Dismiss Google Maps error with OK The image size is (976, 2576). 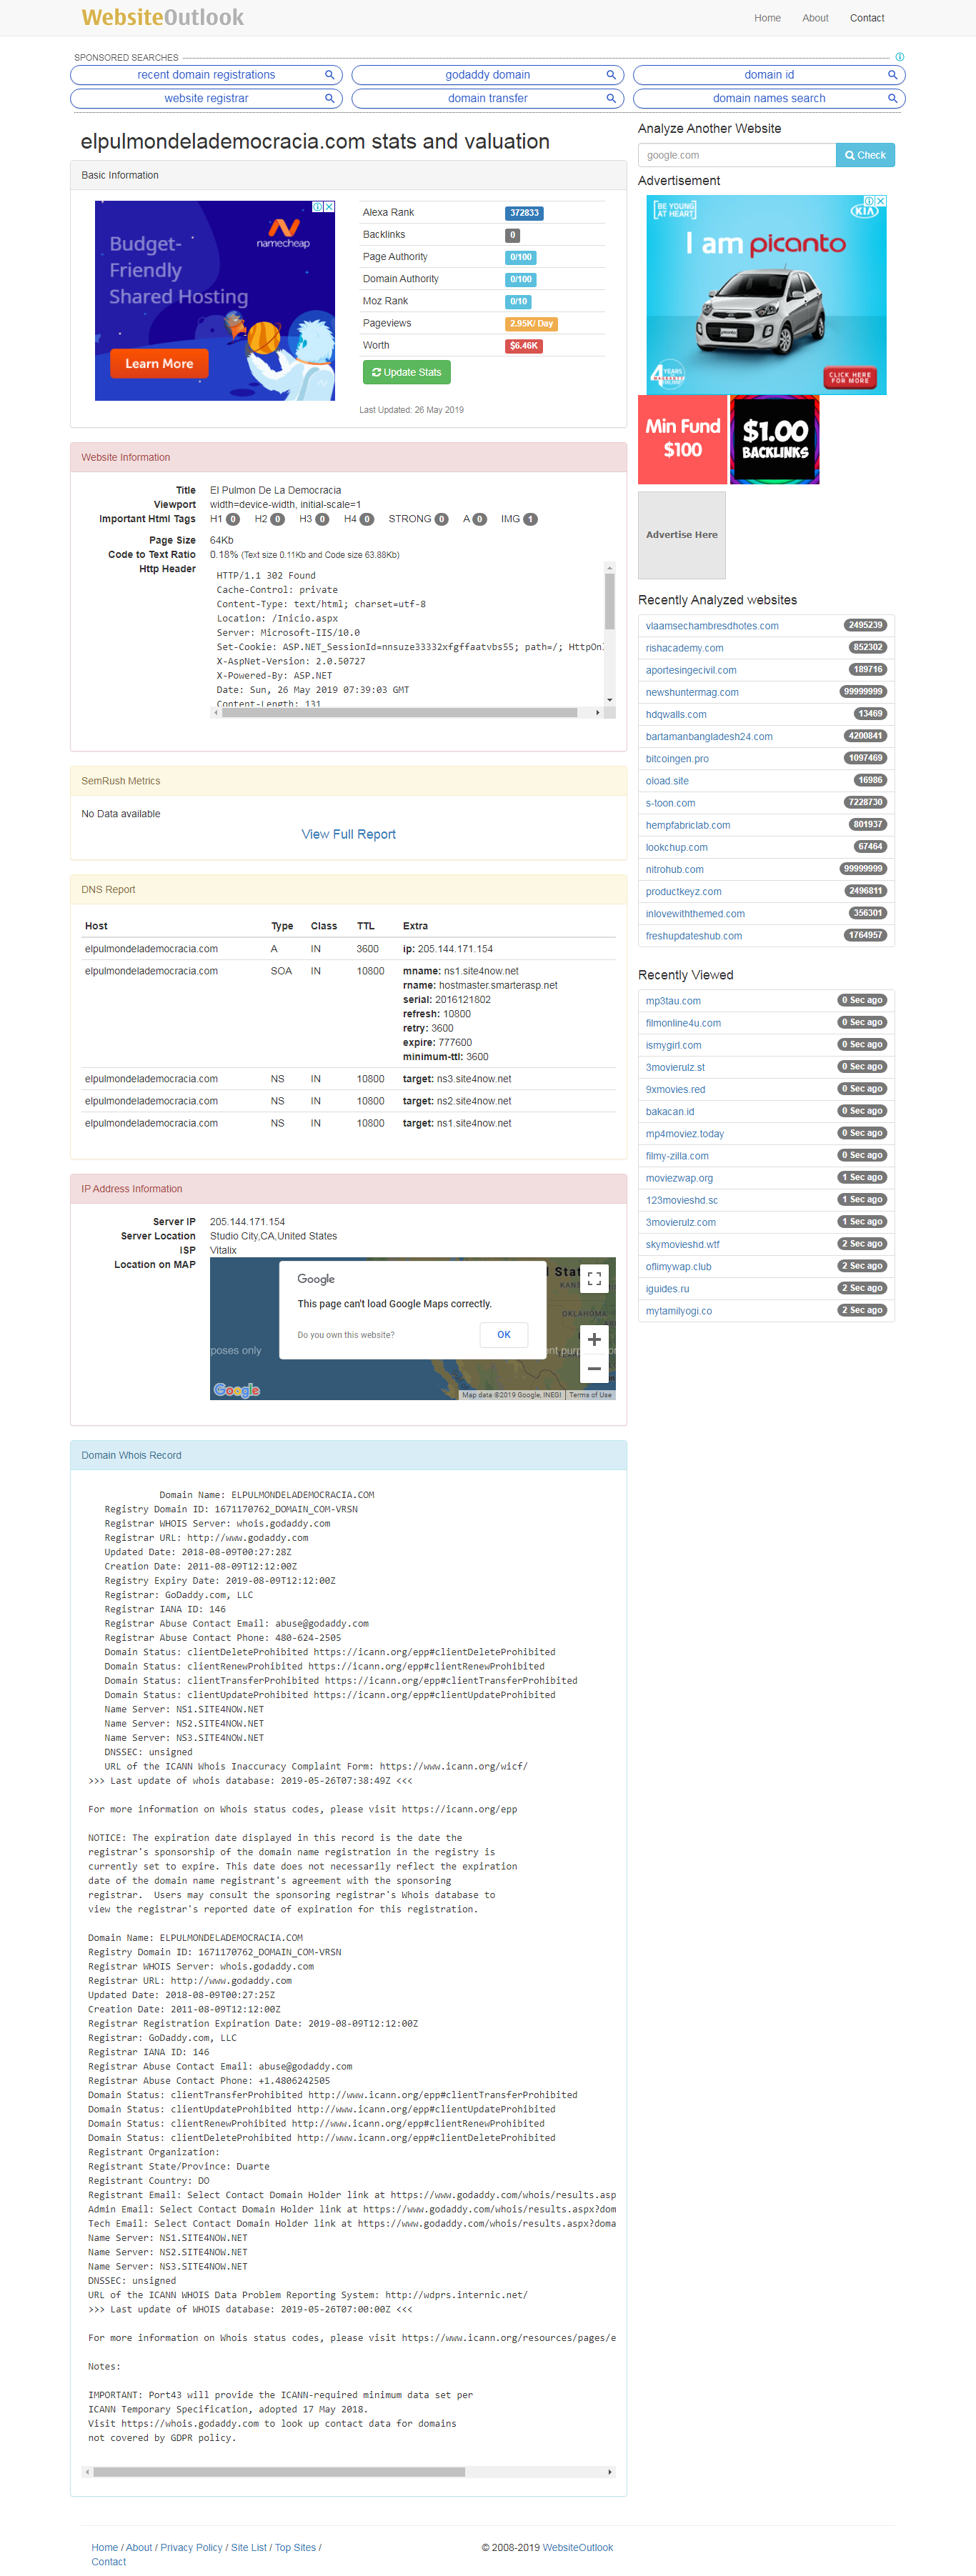tap(504, 1334)
